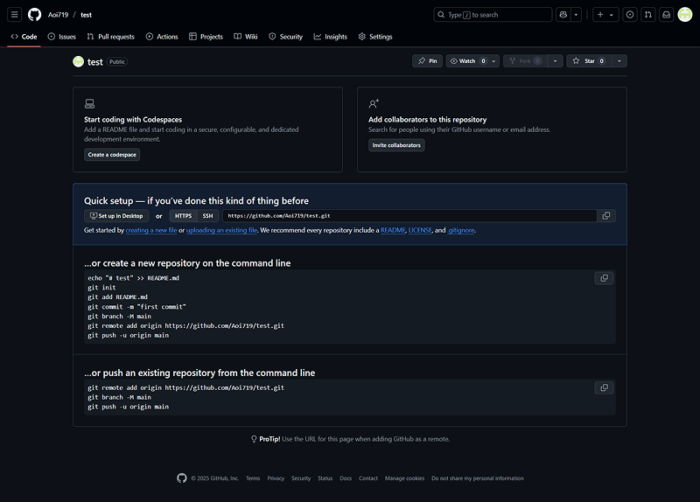Open the Copilot chat icon
700x502 pixels.
[563, 15]
